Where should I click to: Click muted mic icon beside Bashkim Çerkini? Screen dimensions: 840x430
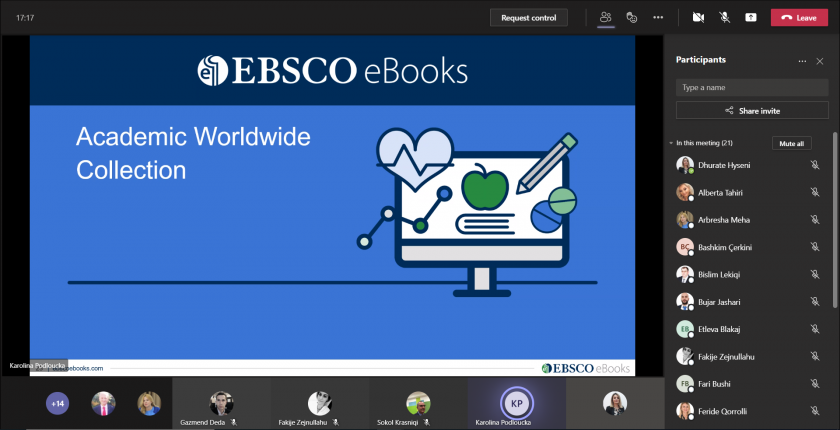(815, 247)
